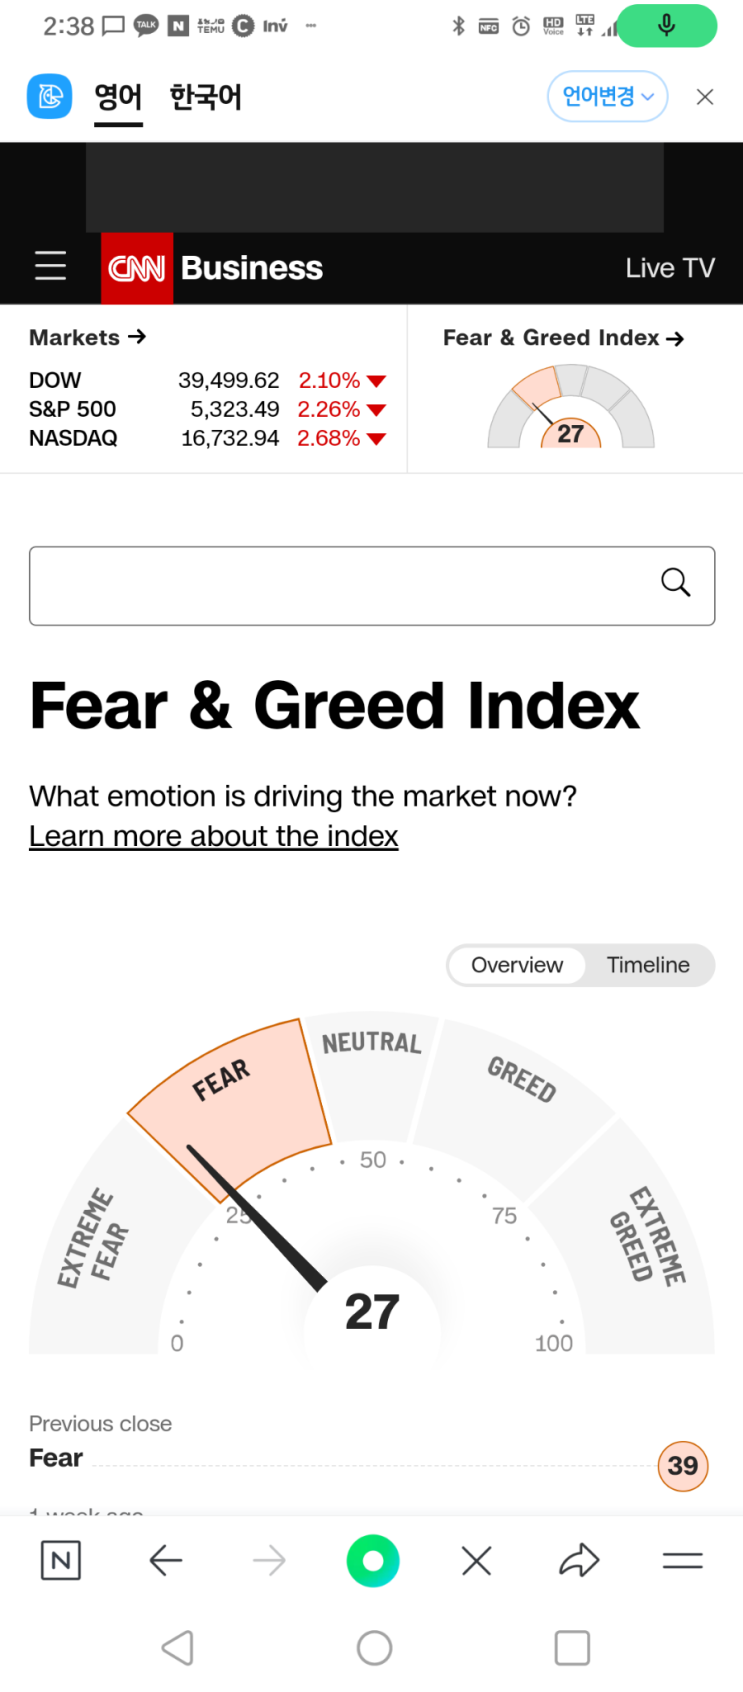743x1692 pixels.
Task: Select the 한국어 language tab
Action: (205, 97)
